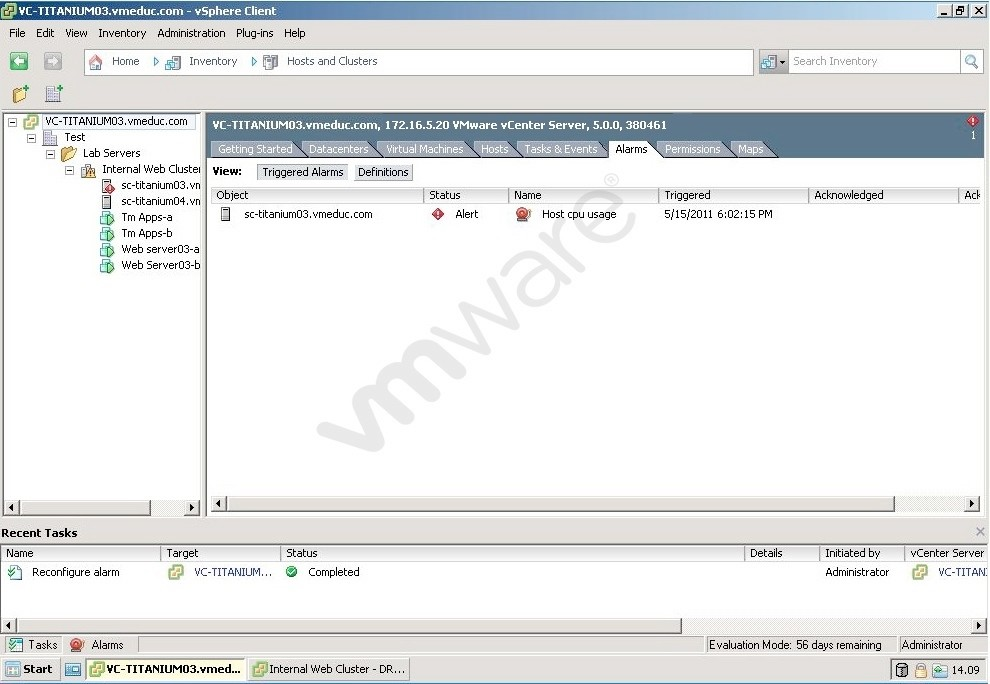Switch to the Permissions tab

692,149
